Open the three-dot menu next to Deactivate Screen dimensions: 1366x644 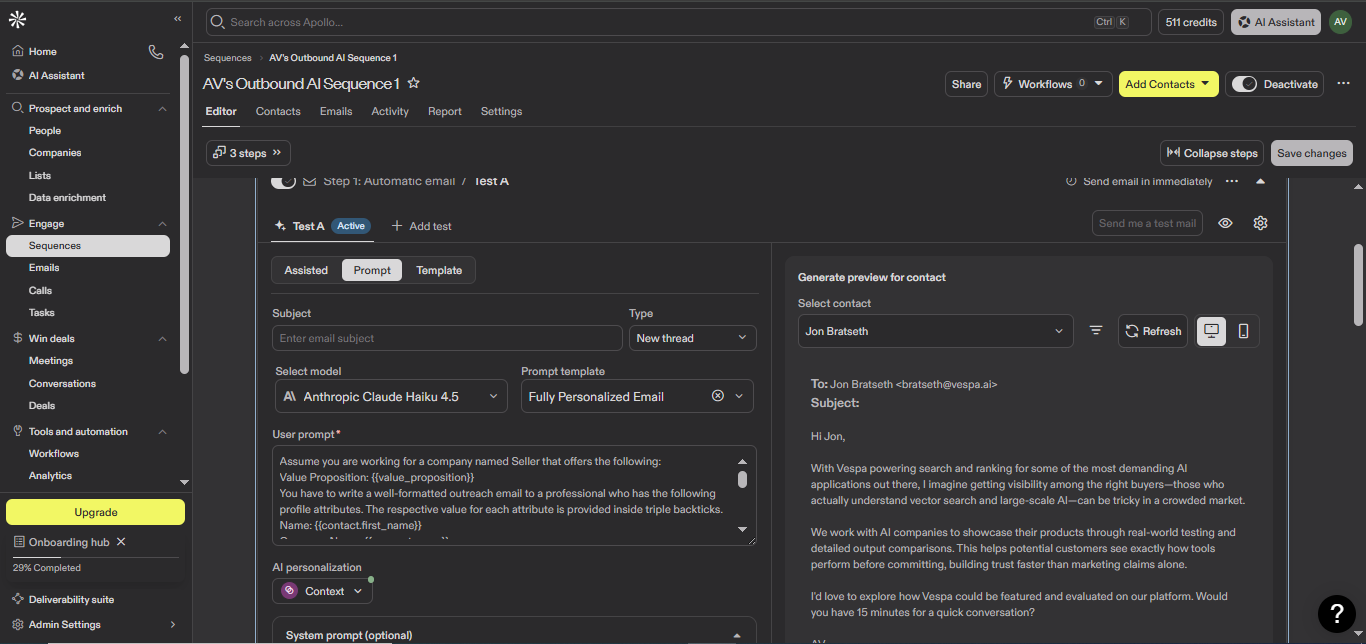point(1343,84)
